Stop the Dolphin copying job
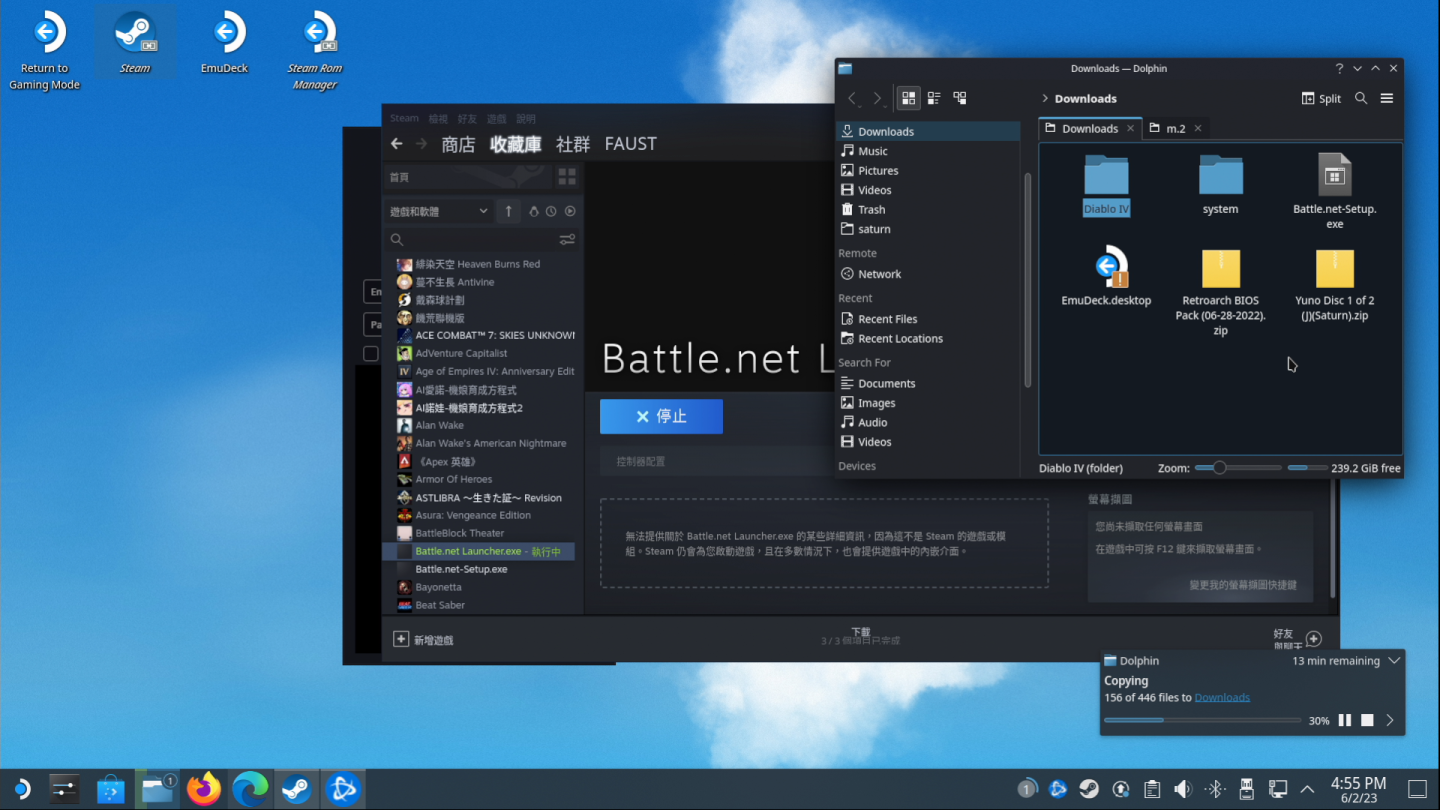Image resolution: width=1440 pixels, height=810 pixels. click(x=1367, y=720)
